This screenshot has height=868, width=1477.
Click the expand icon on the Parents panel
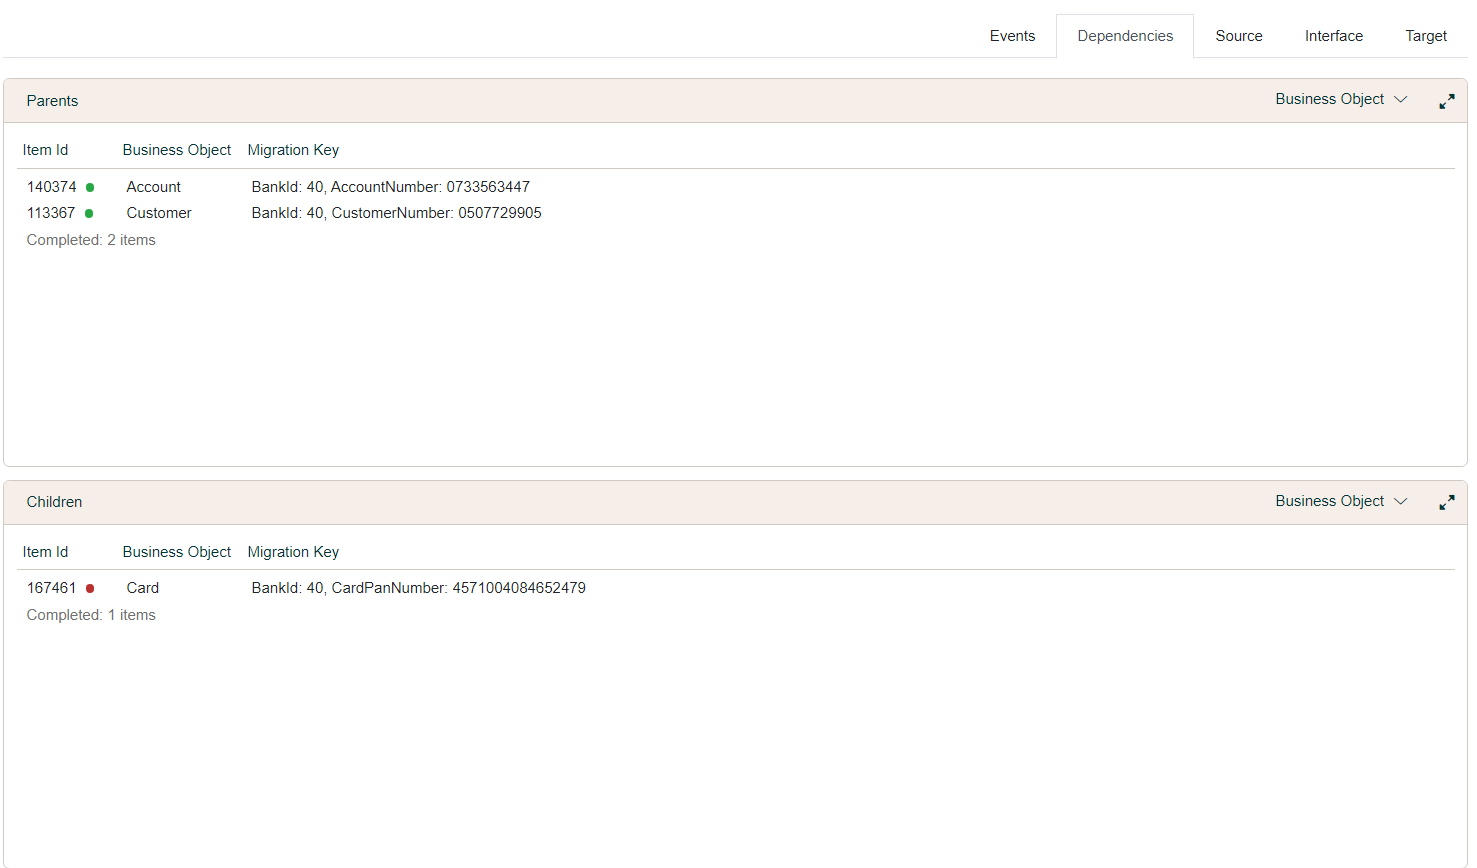click(1446, 101)
